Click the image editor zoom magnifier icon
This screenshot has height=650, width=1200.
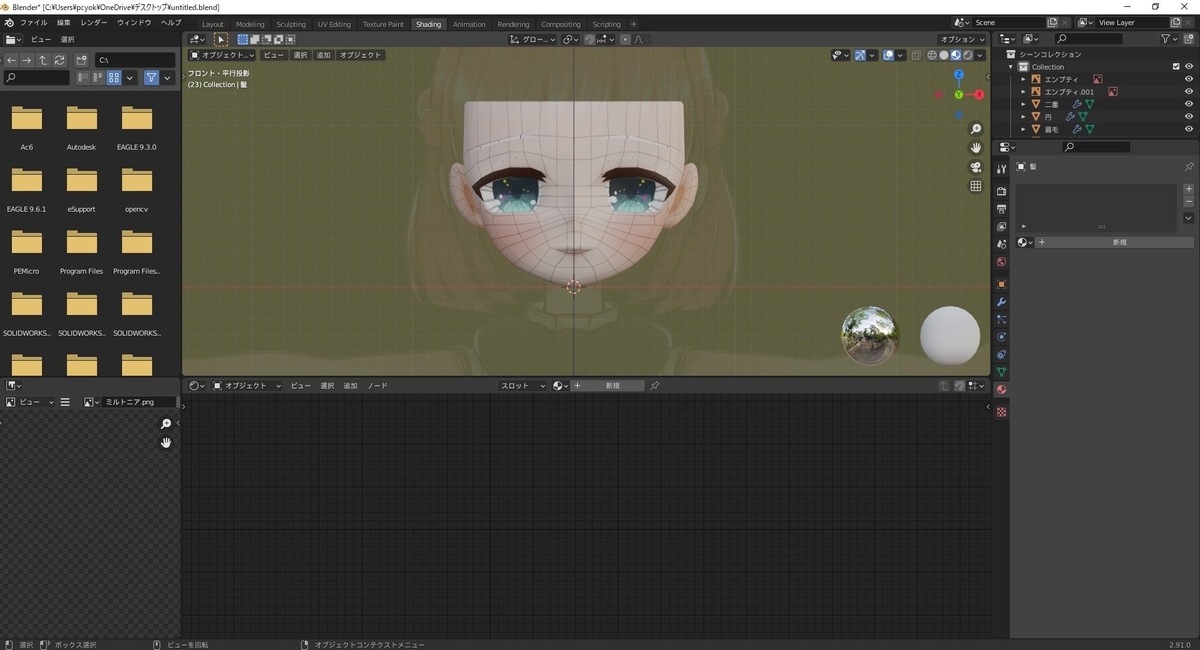click(166, 424)
